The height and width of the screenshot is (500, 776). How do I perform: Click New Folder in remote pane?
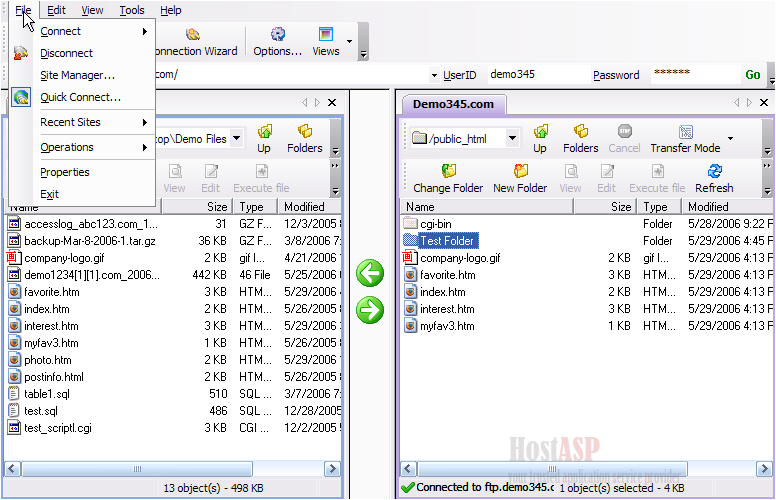coord(520,179)
